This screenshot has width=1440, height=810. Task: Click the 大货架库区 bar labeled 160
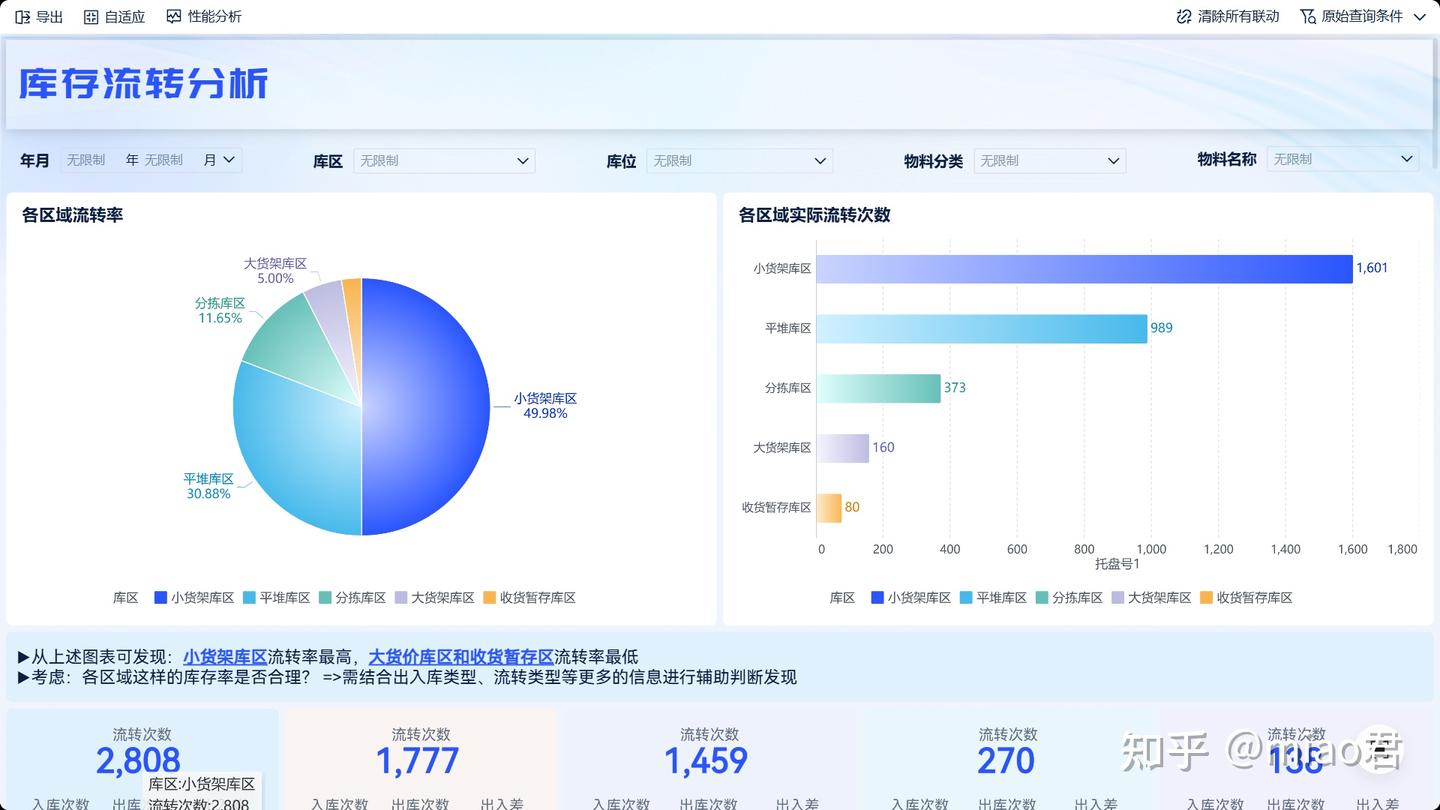click(x=843, y=448)
